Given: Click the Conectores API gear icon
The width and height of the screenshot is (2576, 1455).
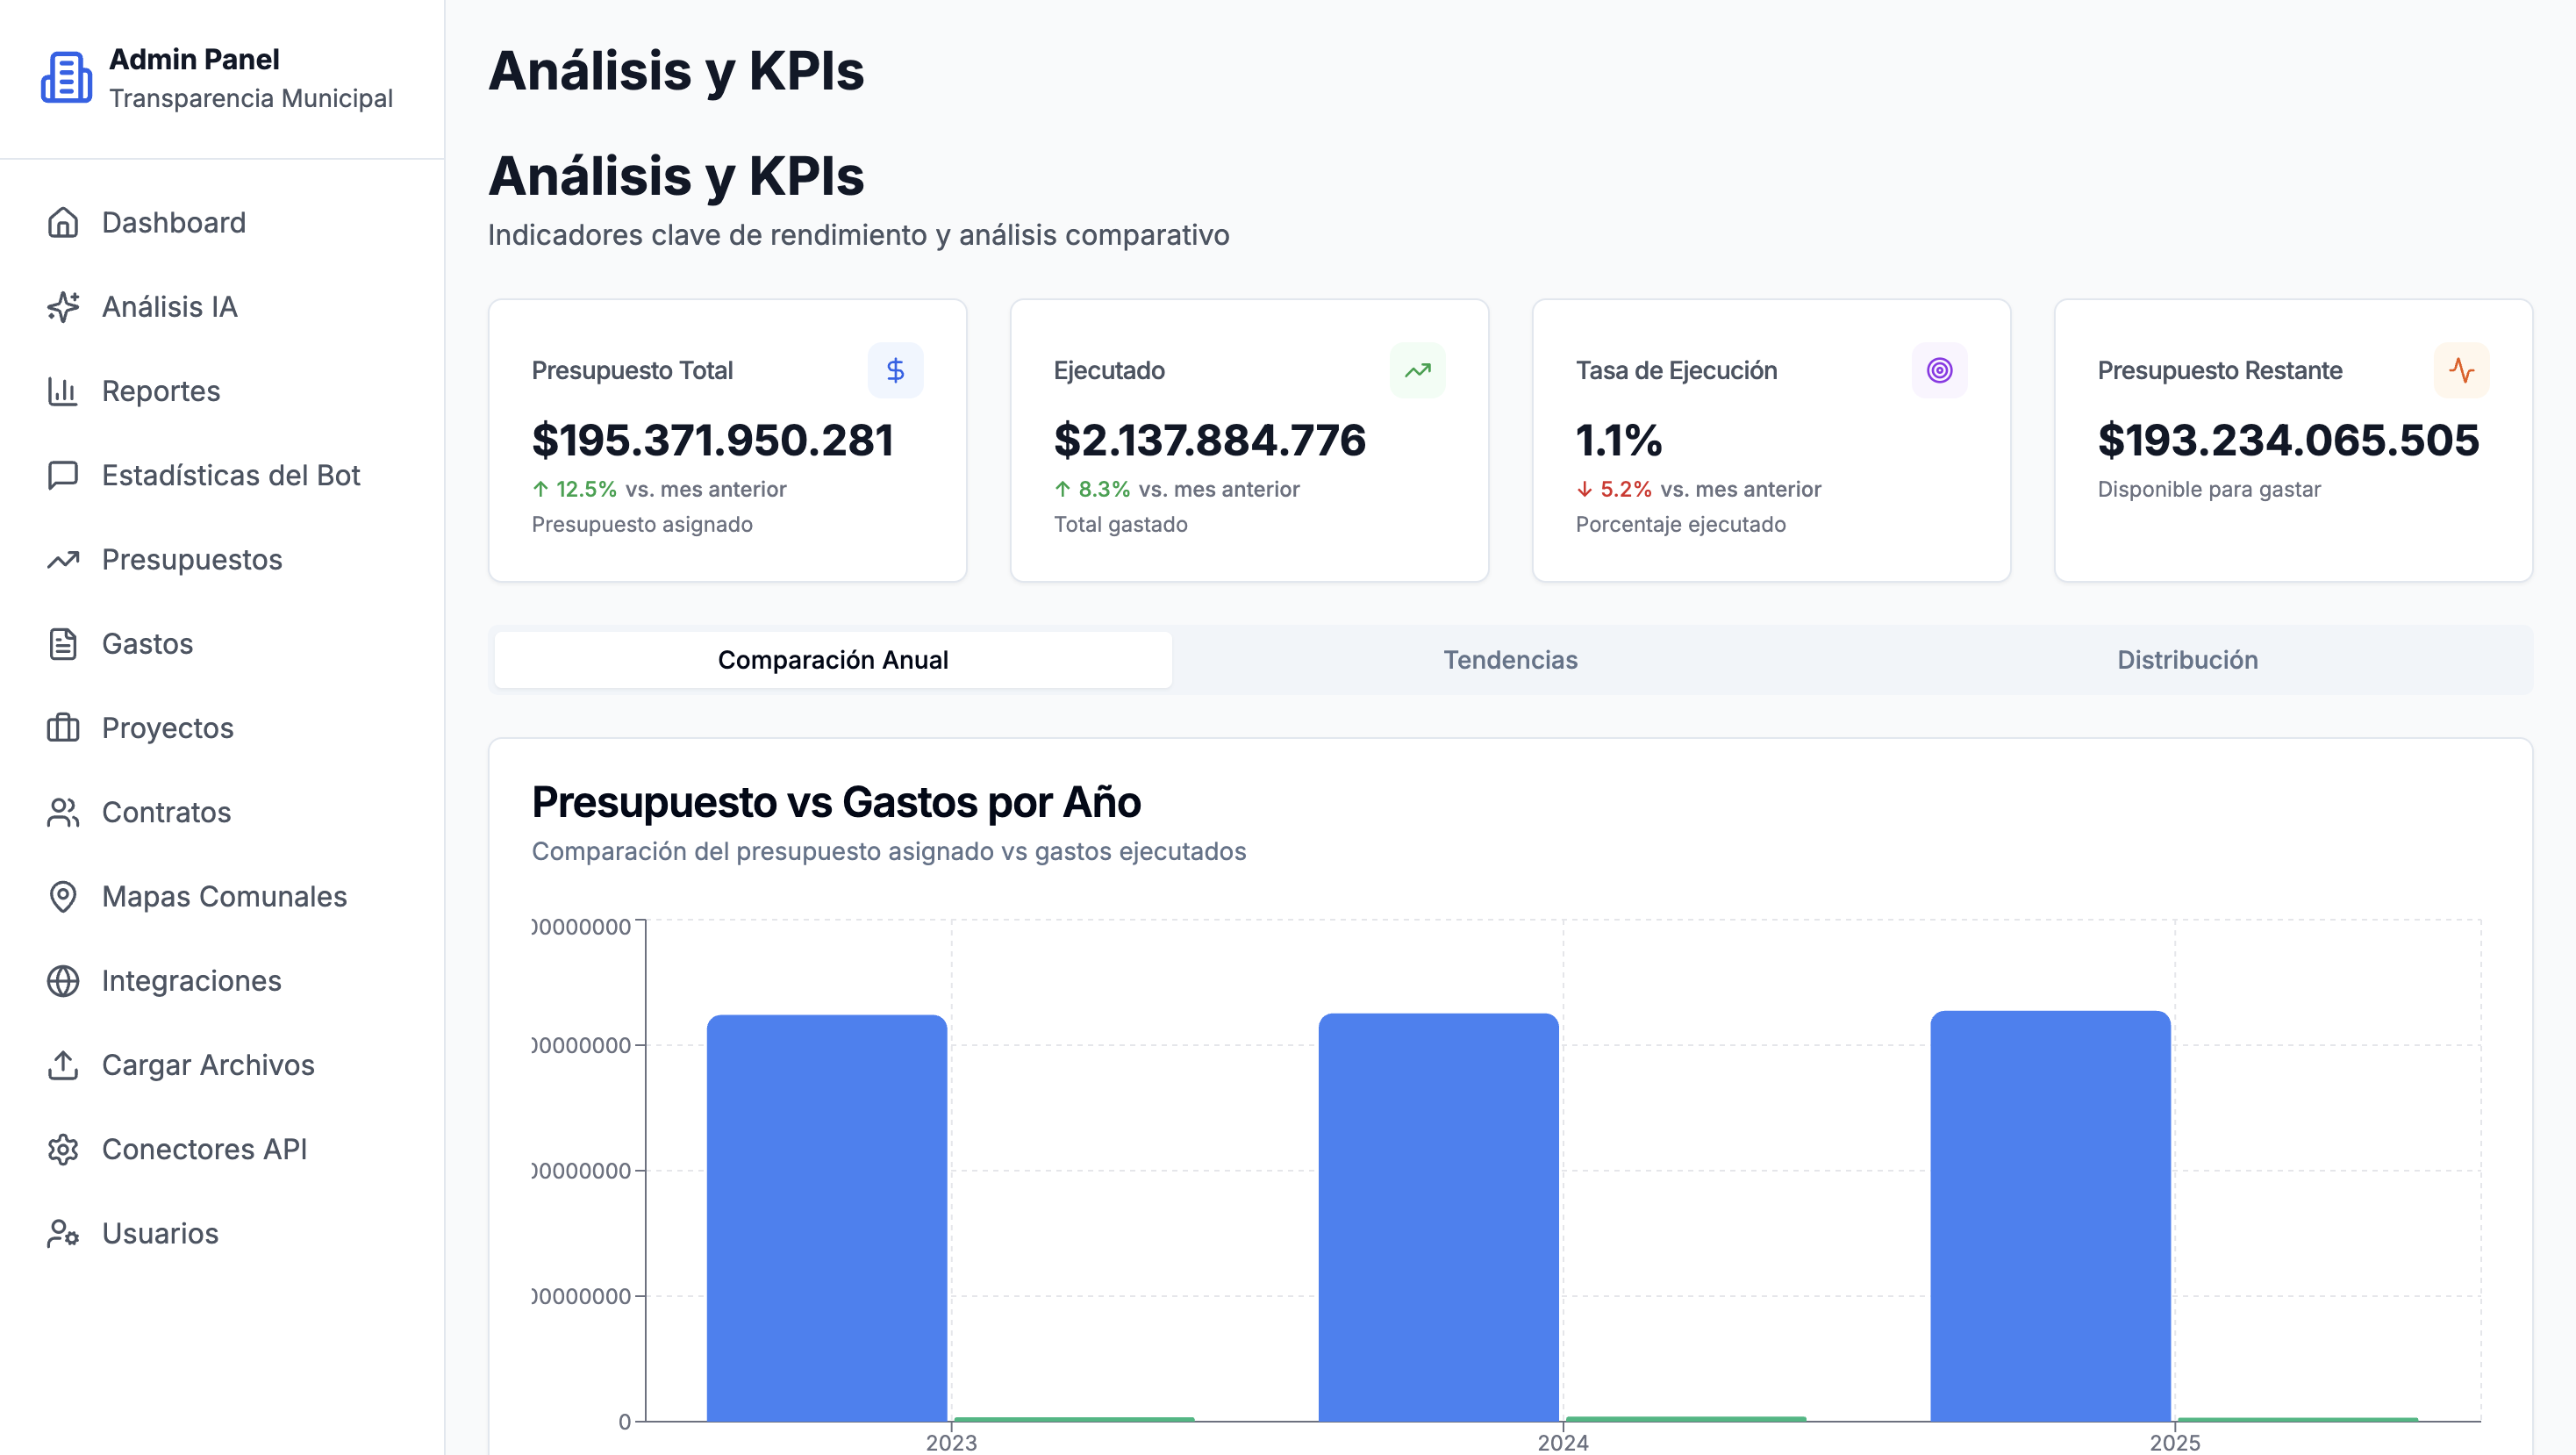Looking at the screenshot, I should pos(63,1149).
